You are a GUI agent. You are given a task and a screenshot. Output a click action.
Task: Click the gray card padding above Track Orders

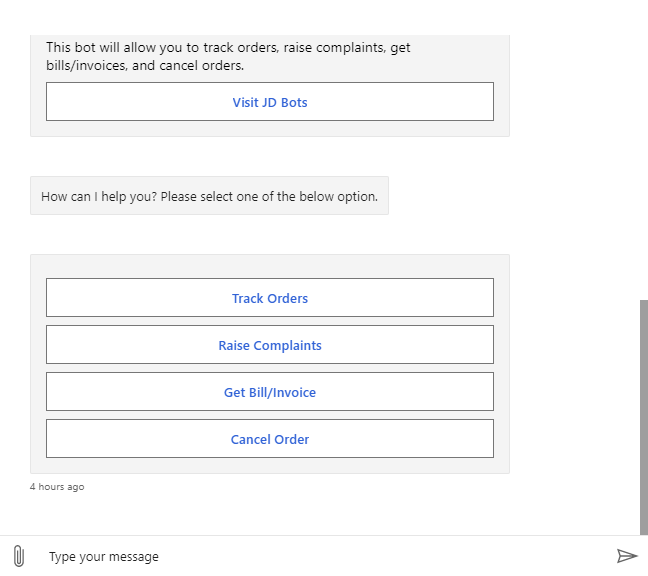pyautogui.click(x=270, y=266)
